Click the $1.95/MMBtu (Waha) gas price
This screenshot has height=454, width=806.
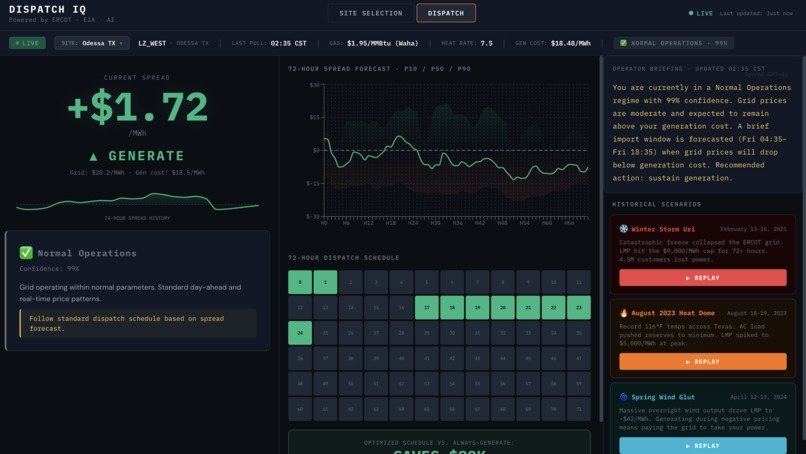click(382, 43)
